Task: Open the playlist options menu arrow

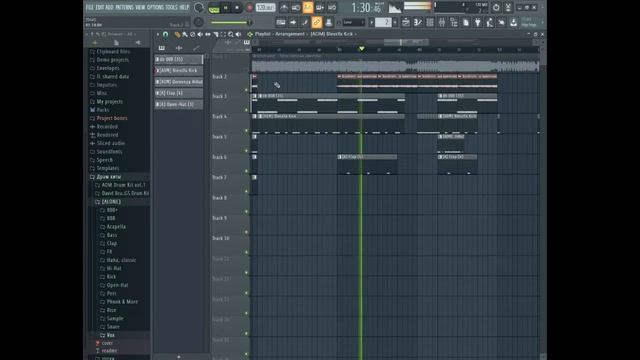Action: [x=158, y=34]
